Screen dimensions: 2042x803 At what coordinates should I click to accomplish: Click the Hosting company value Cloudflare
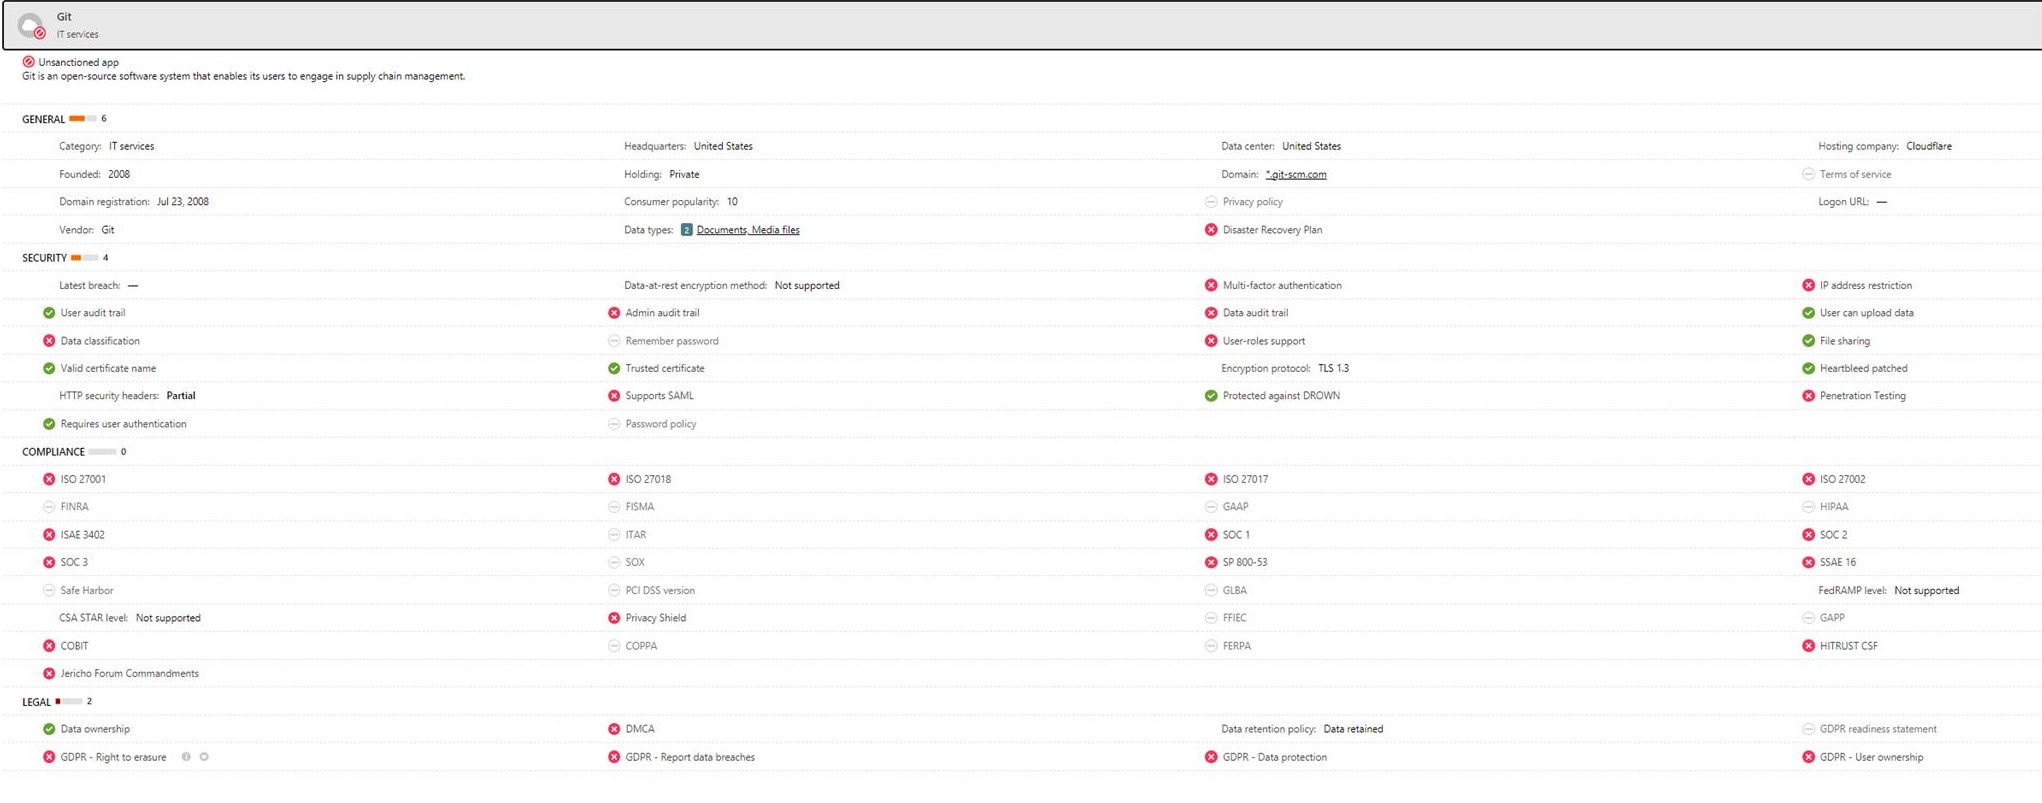(1929, 146)
